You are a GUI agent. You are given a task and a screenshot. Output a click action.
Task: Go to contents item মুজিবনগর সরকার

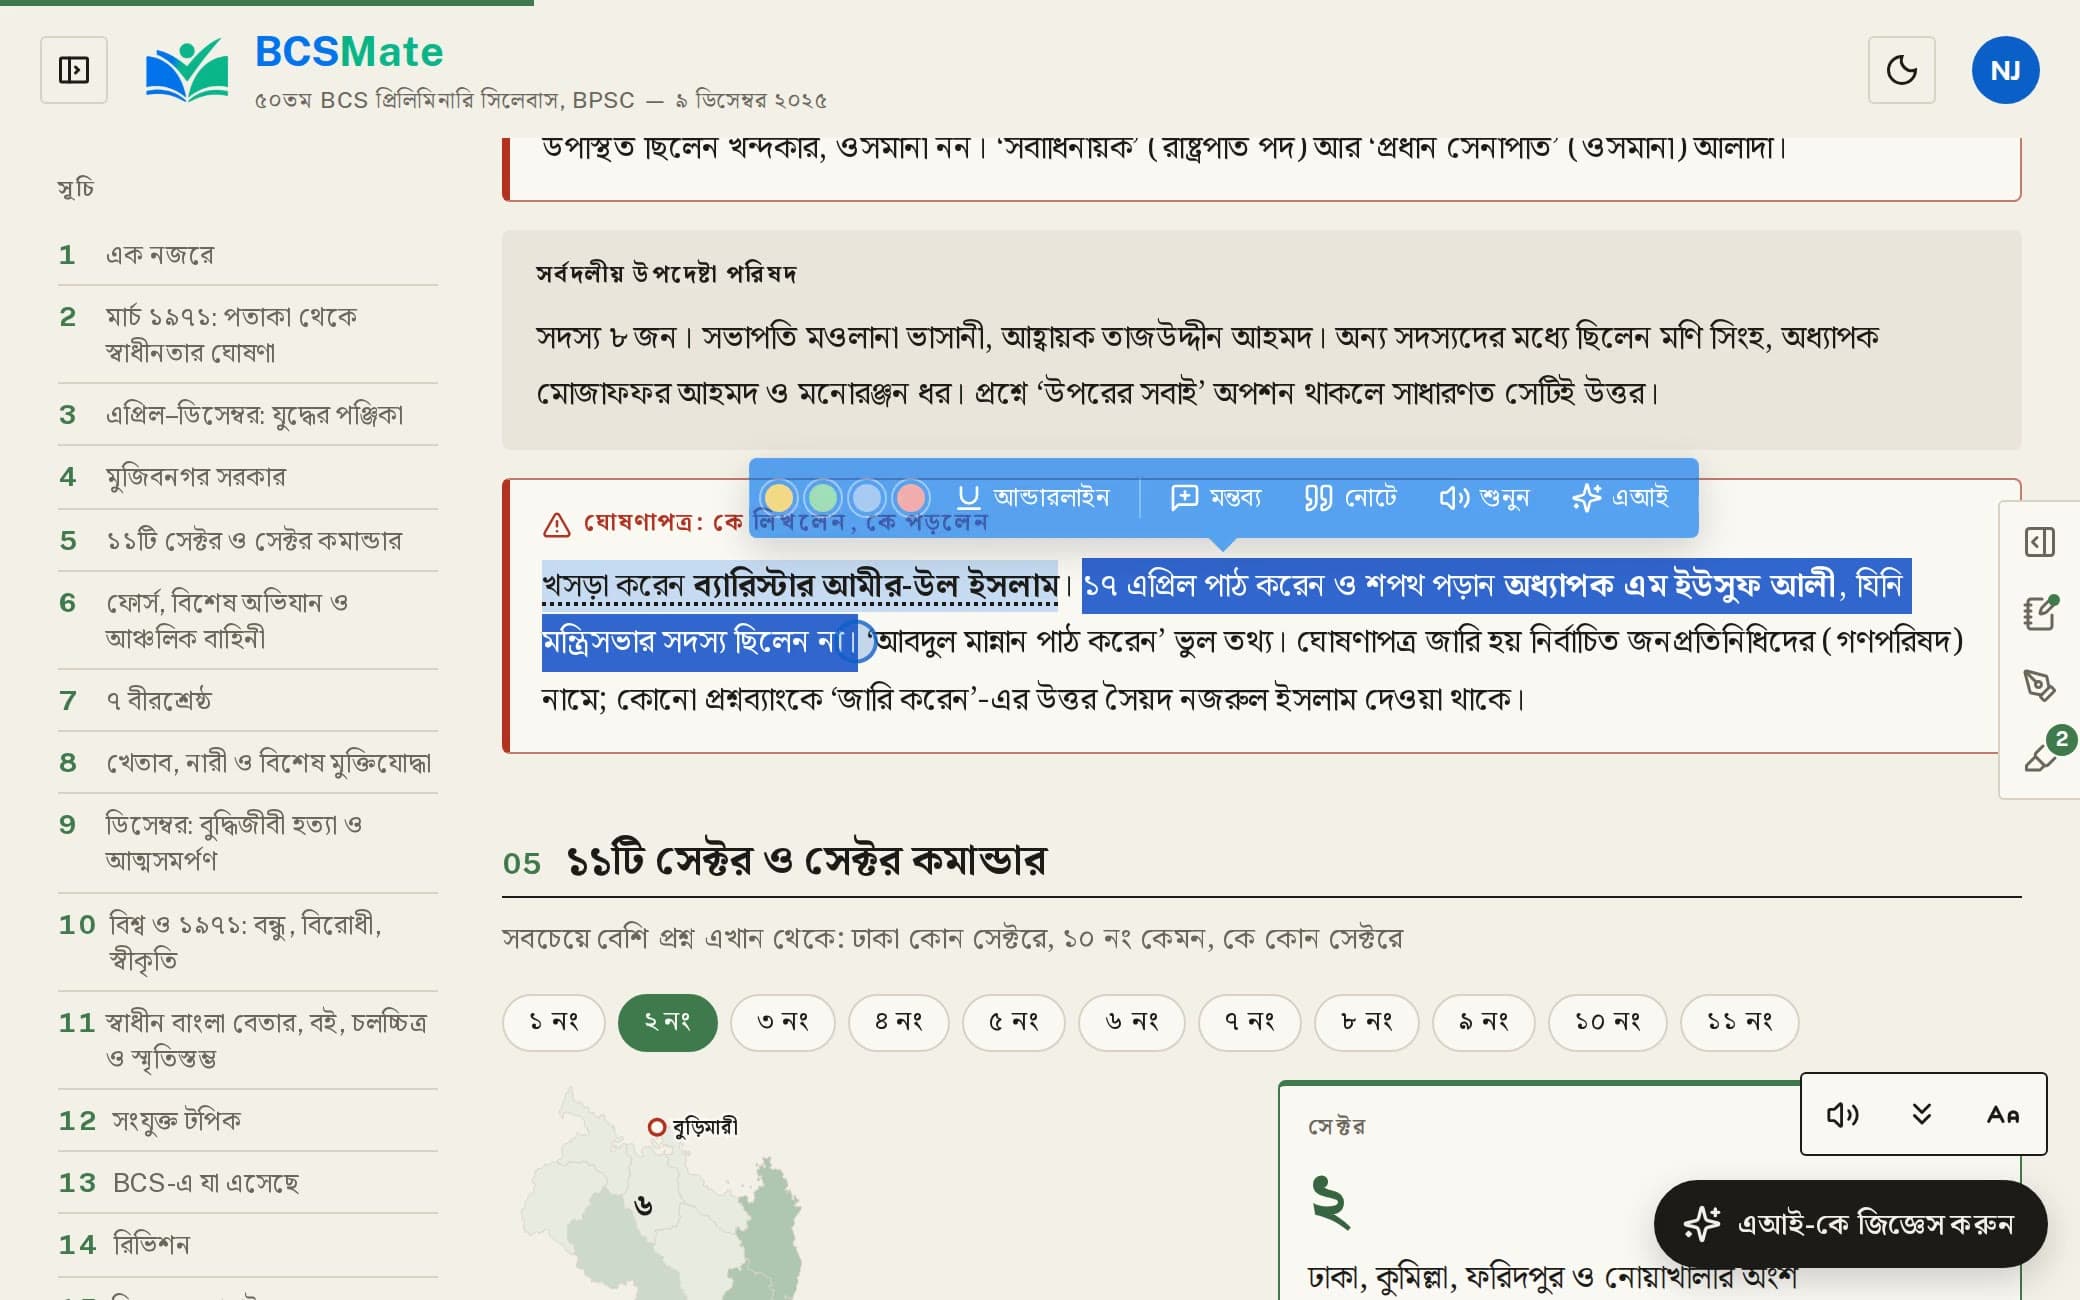pos(248,477)
